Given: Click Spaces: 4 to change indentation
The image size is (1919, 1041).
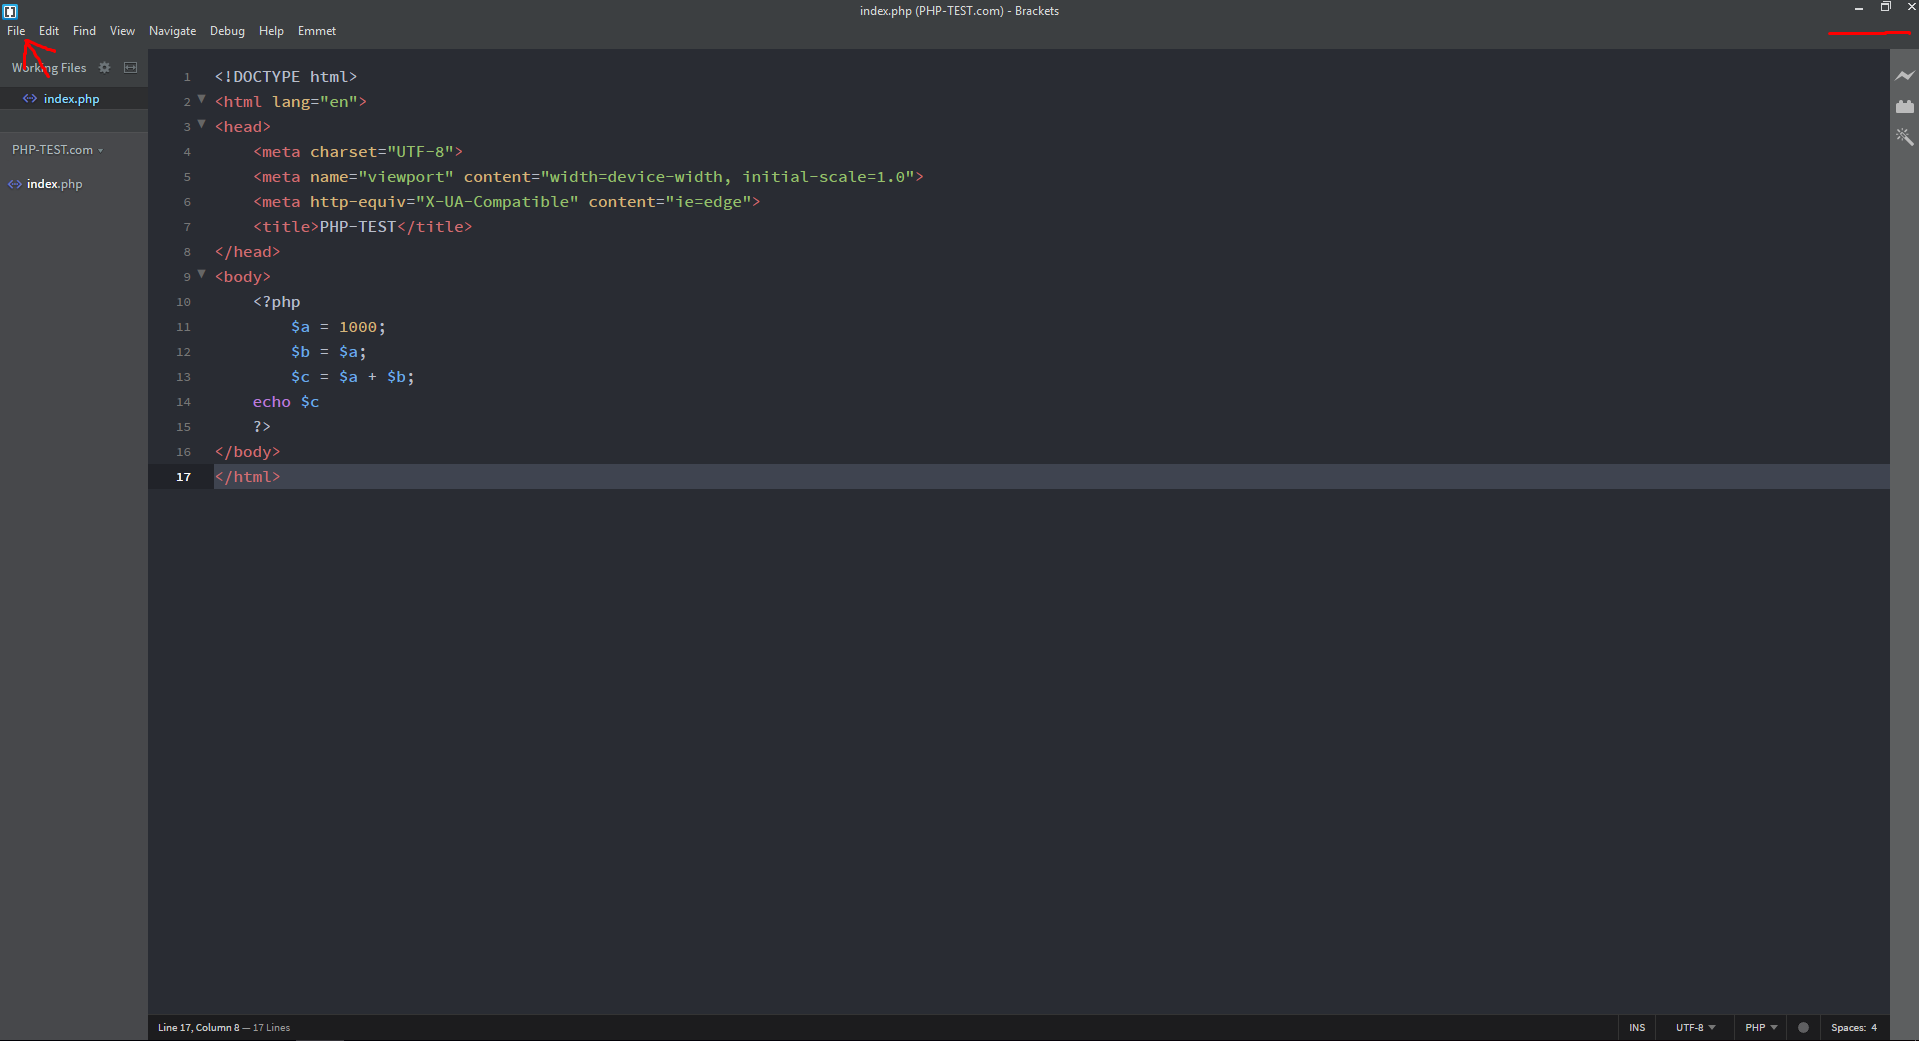Looking at the screenshot, I should pyautogui.click(x=1855, y=1027).
